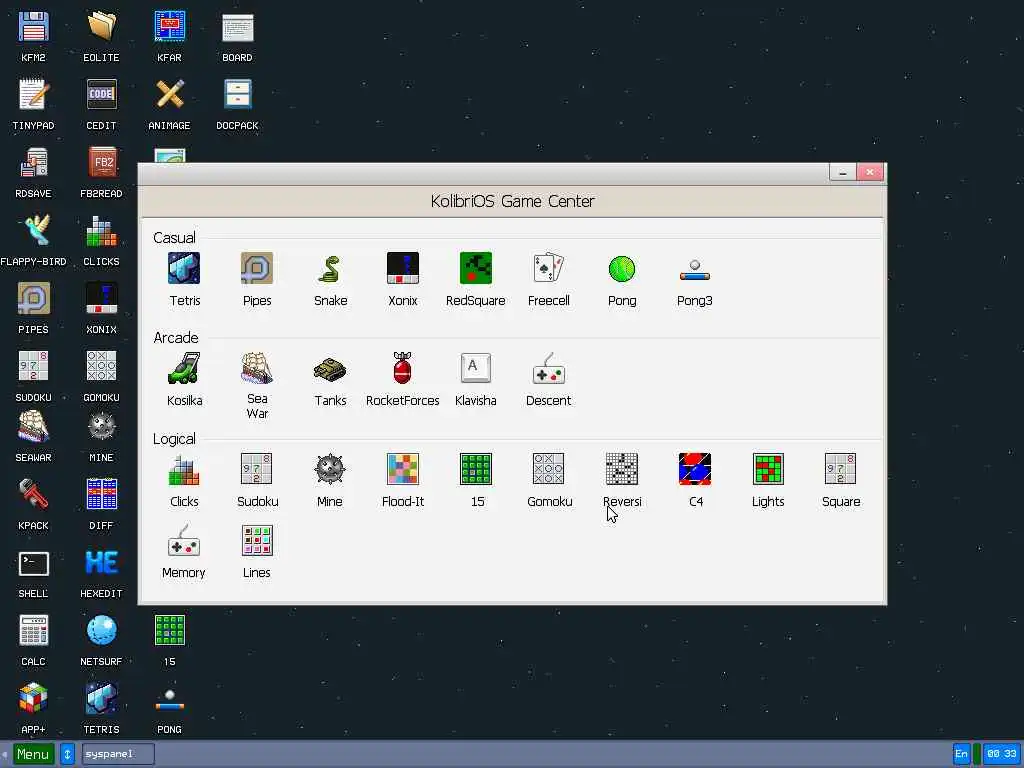This screenshot has height=768, width=1024.
Task: Start the Klavisha typing game
Action: pos(475,368)
